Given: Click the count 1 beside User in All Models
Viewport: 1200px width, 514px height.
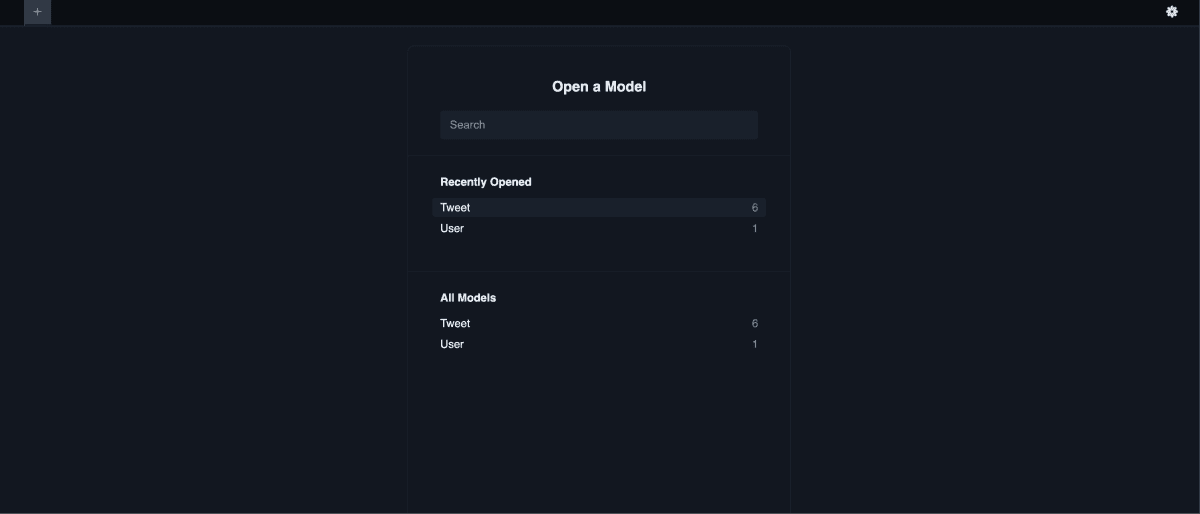Looking at the screenshot, I should 755,345.
